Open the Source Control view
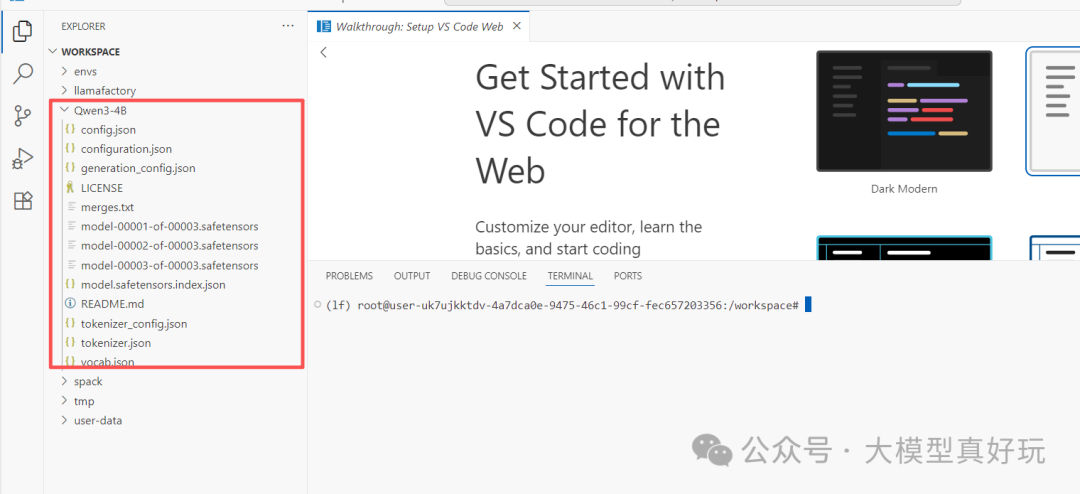 point(23,116)
